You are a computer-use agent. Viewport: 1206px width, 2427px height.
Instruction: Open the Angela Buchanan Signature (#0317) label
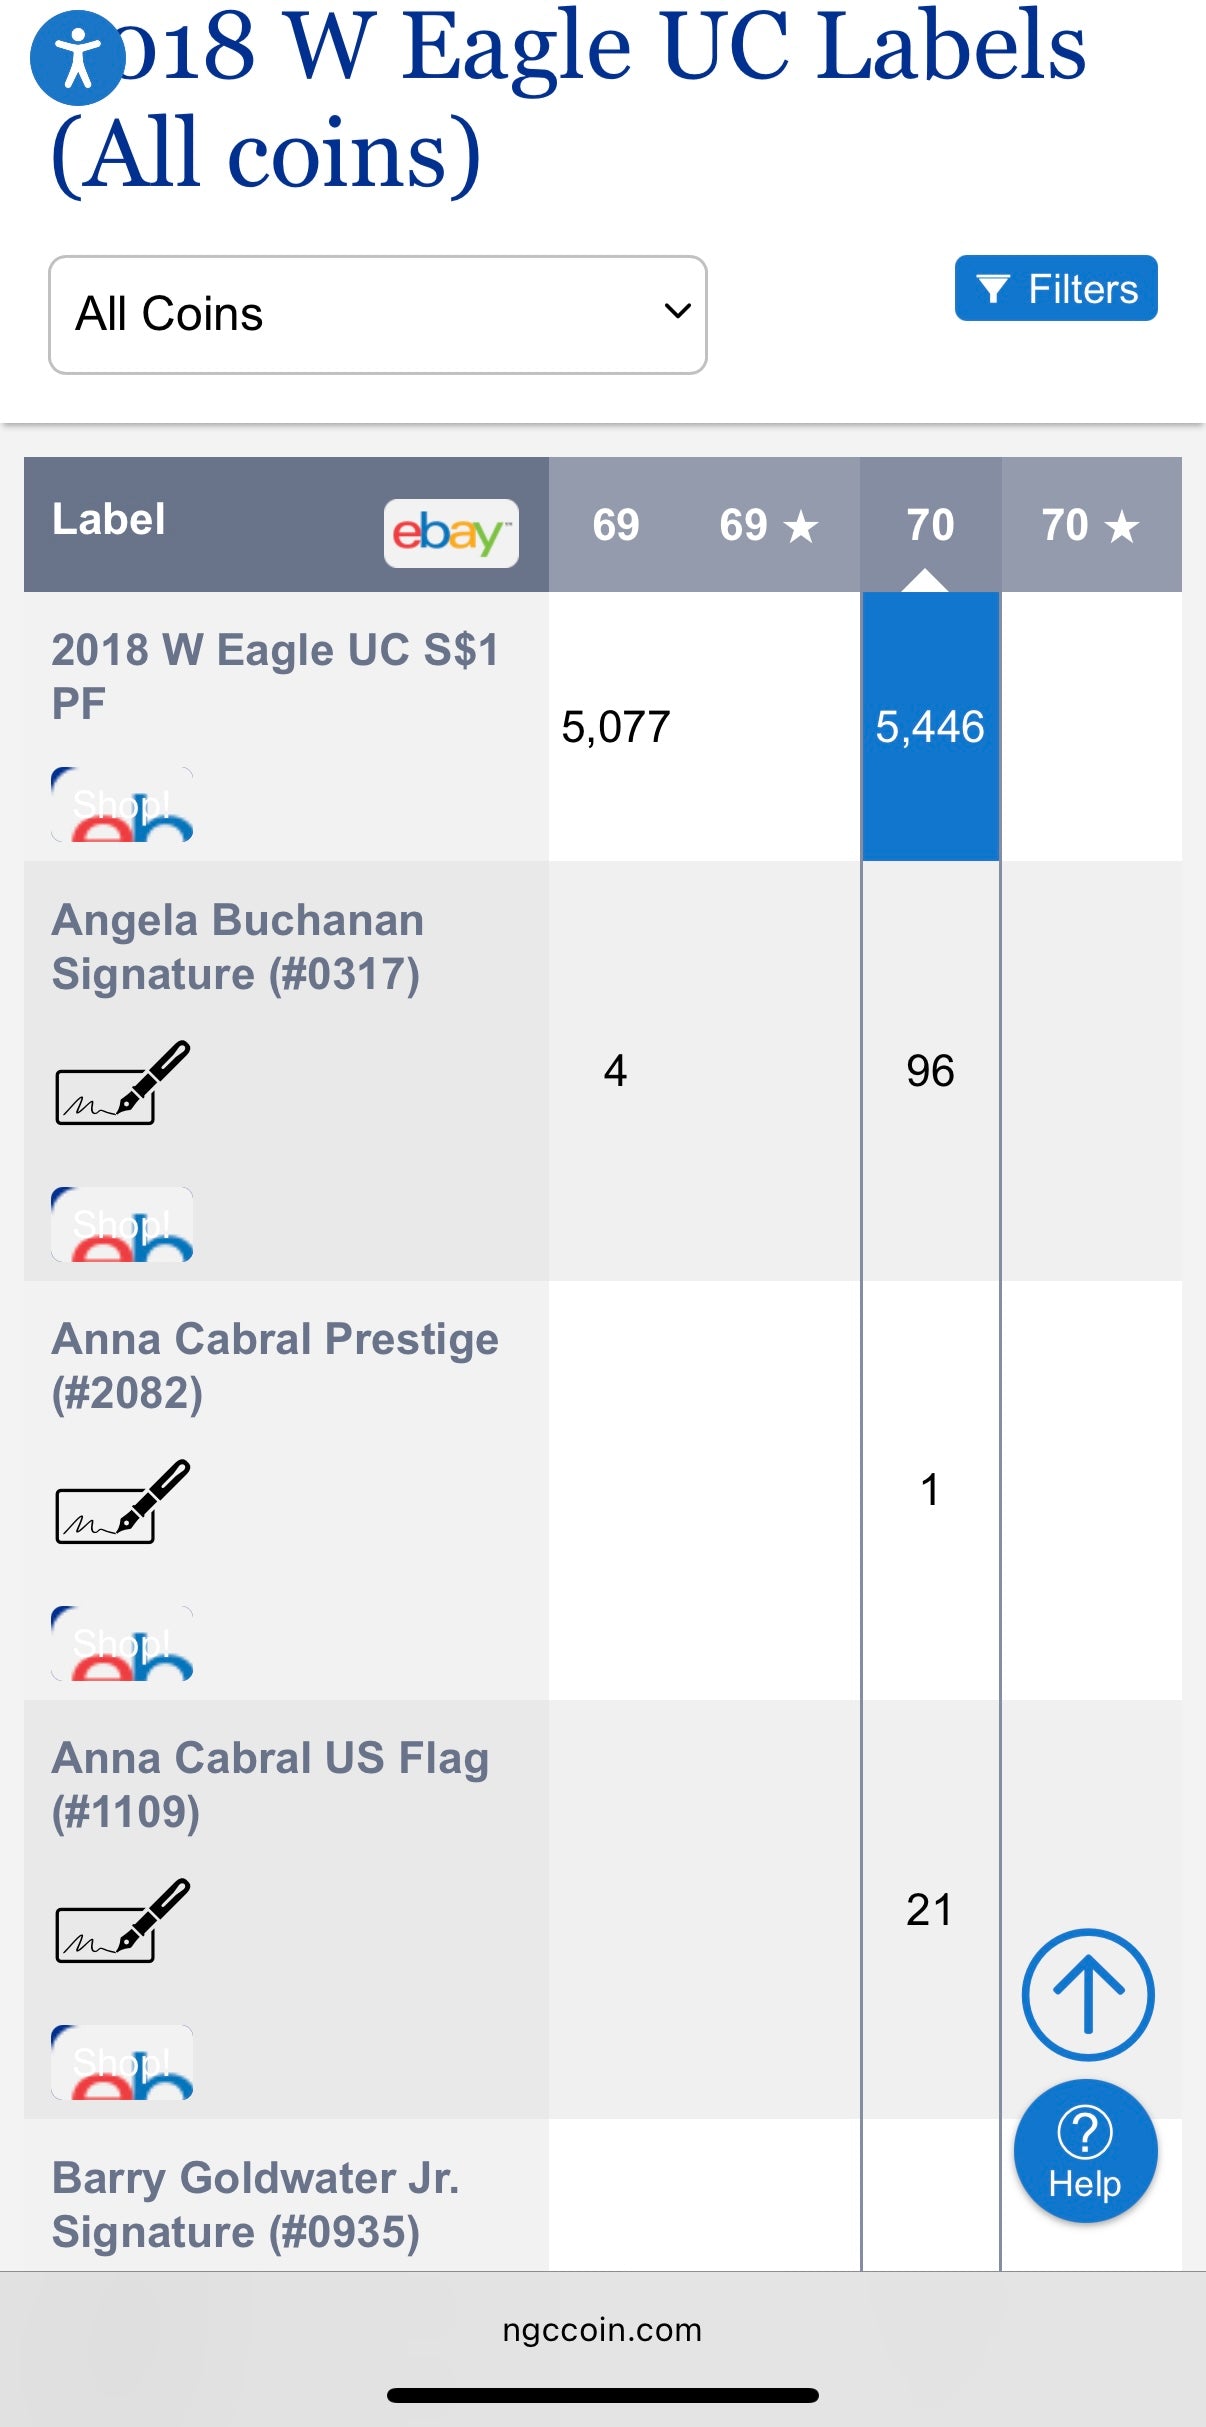click(237, 947)
